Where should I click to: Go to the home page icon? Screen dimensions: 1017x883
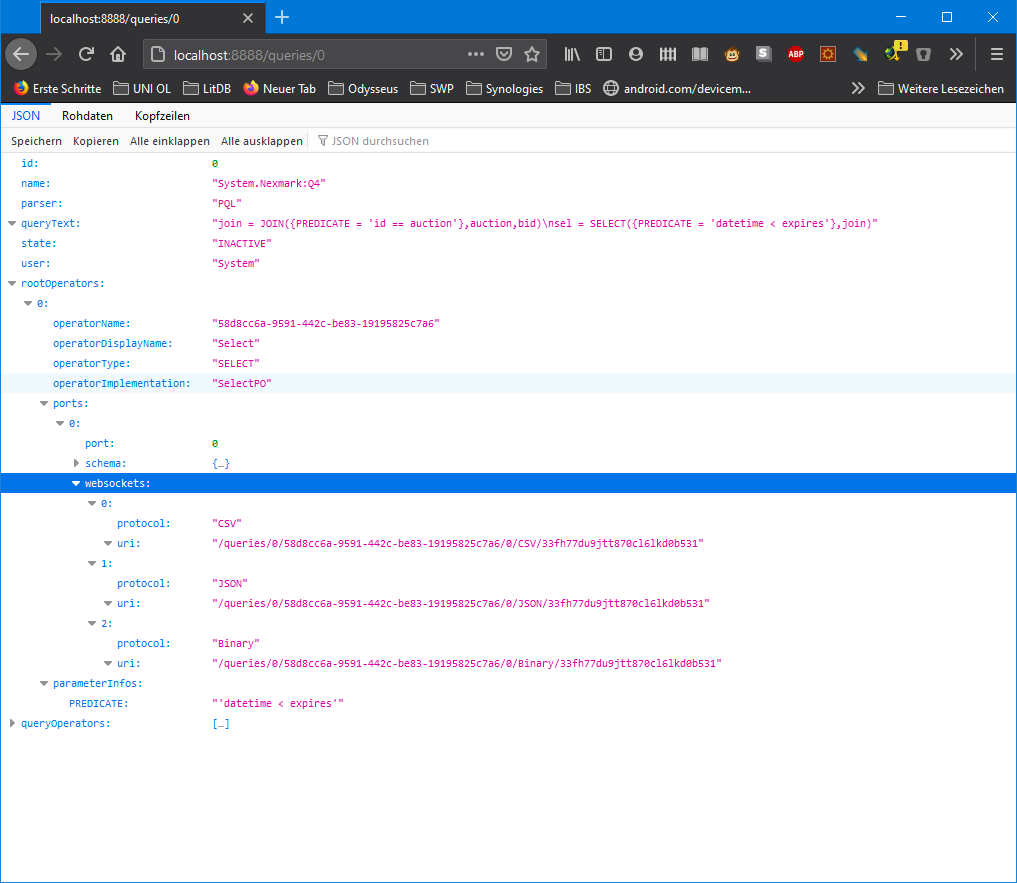coord(118,54)
